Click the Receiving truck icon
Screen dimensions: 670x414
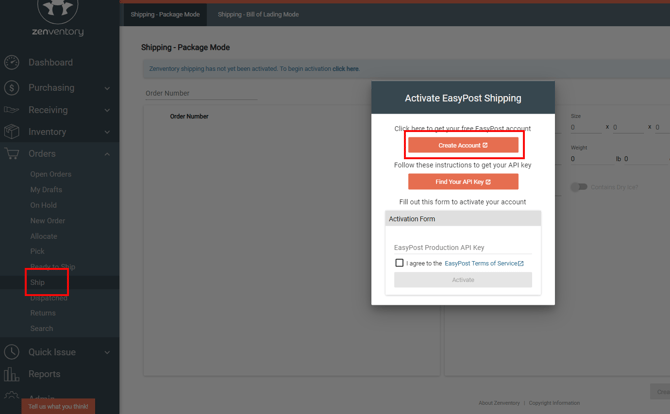coord(12,110)
